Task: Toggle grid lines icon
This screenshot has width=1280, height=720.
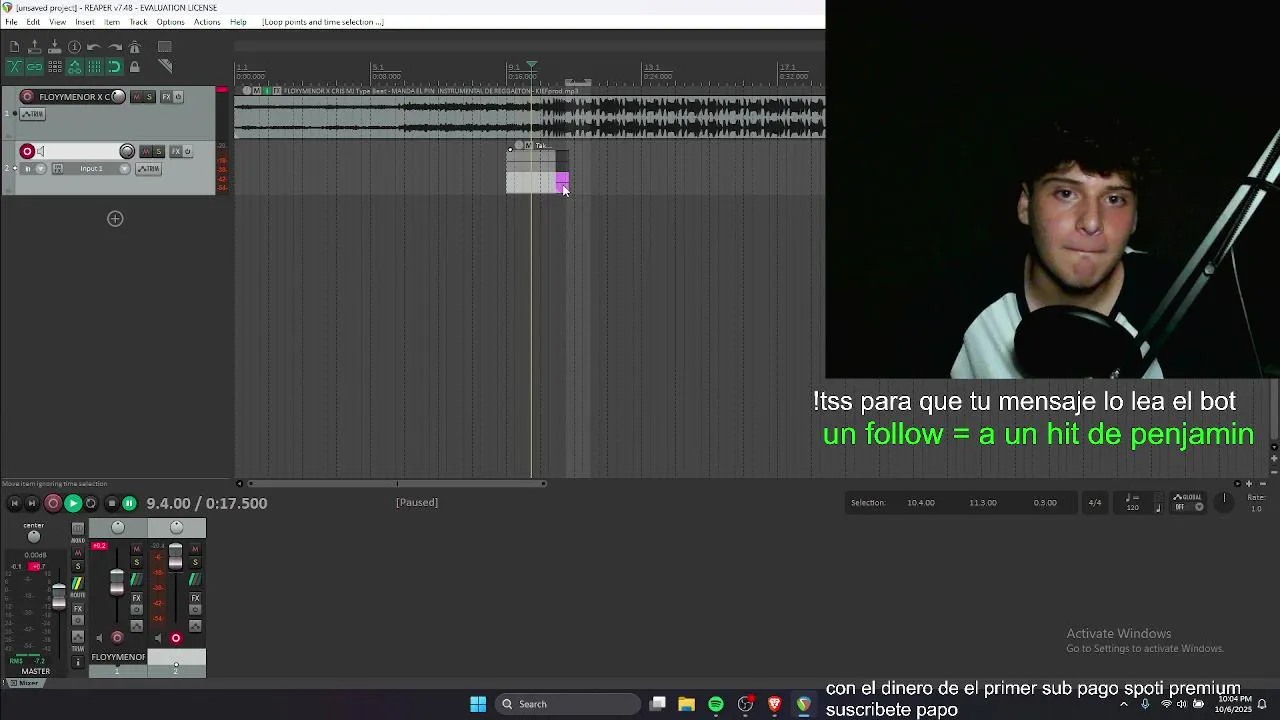Action: pos(94,67)
